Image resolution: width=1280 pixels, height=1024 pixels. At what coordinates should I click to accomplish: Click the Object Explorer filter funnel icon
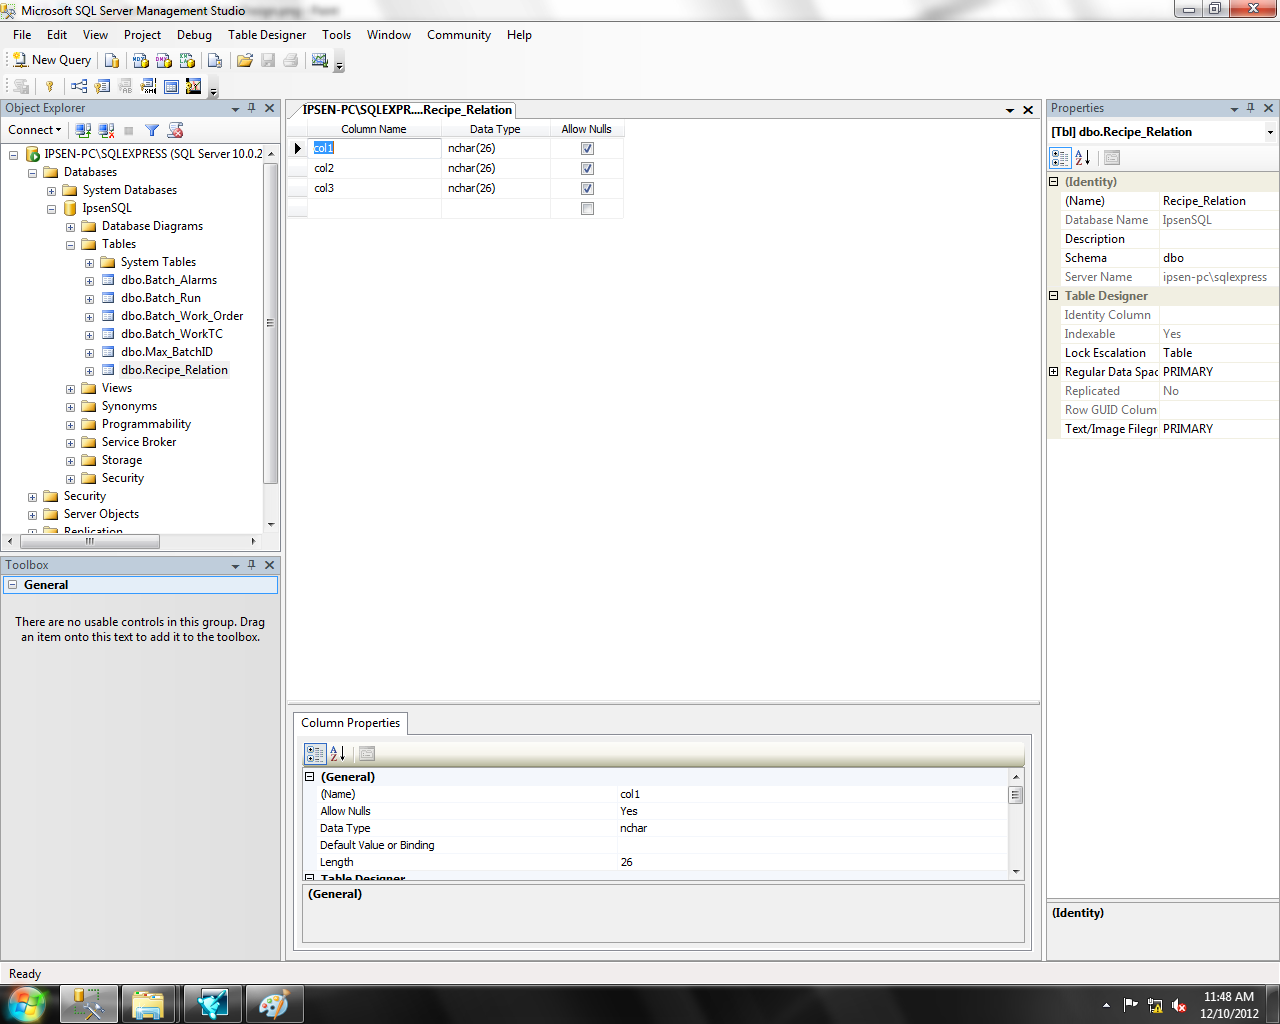pyautogui.click(x=152, y=130)
